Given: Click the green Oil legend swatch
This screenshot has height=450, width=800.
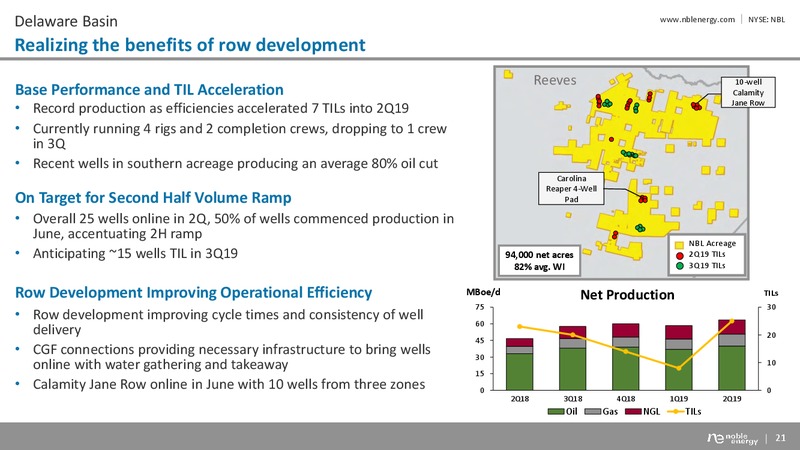Looking at the screenshot, I should (556, 411).
